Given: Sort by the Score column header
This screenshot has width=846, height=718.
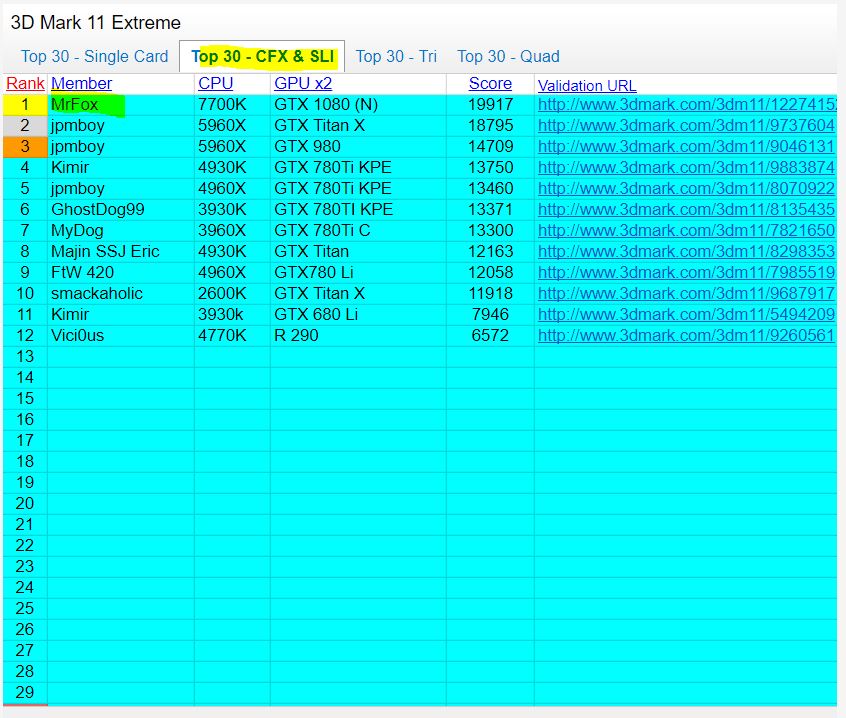Looking at the screenshot, I should coord(490,84).
